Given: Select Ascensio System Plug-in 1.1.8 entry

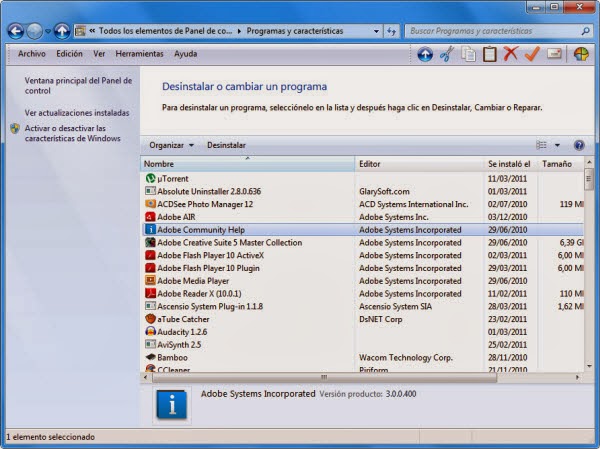Looking at the screenshot, I should 362,306.
